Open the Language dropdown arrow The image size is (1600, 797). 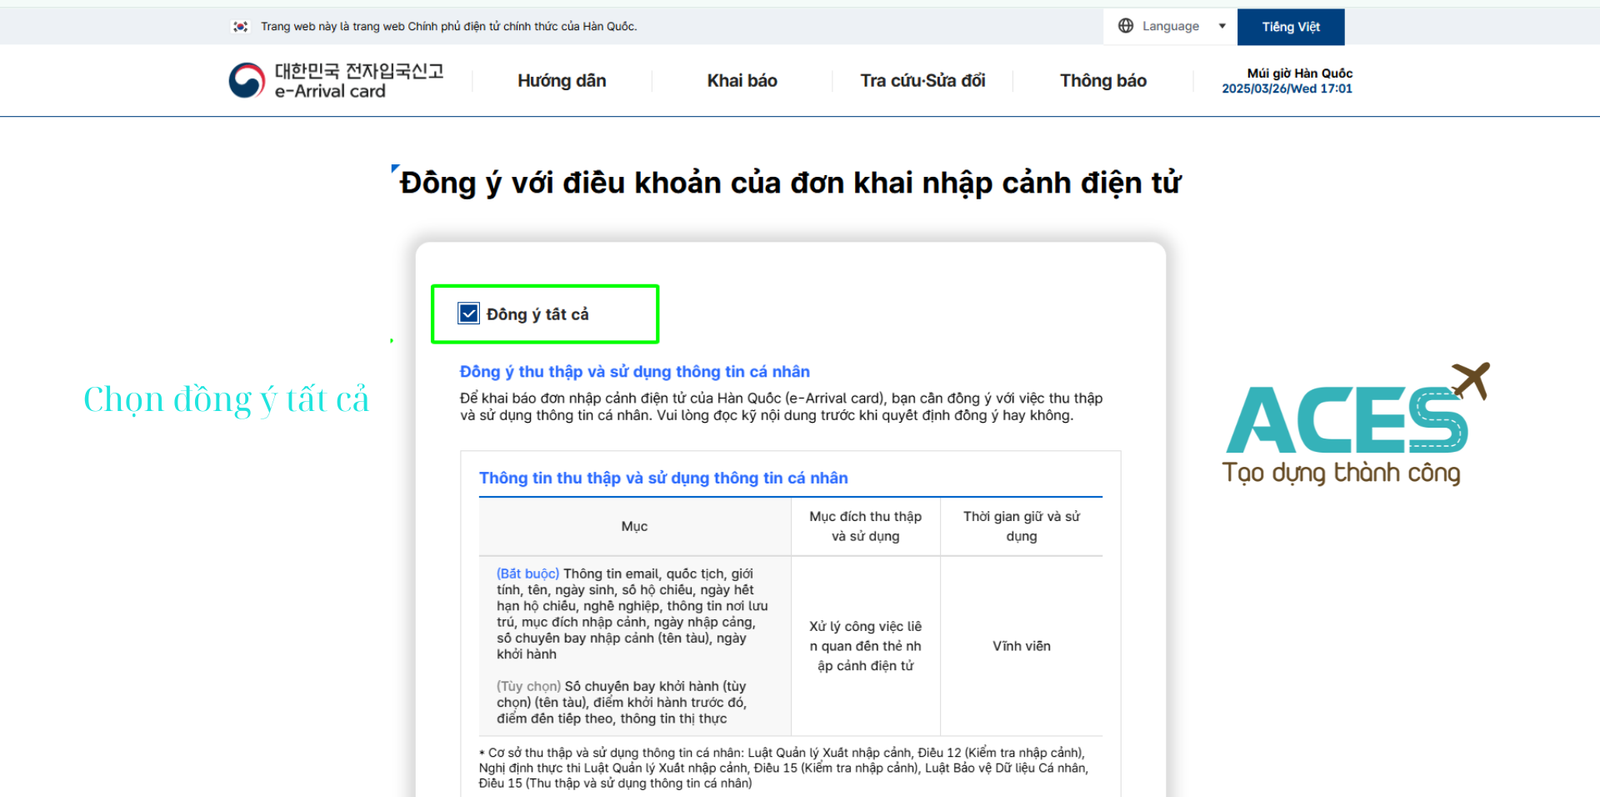(1222, 26)
